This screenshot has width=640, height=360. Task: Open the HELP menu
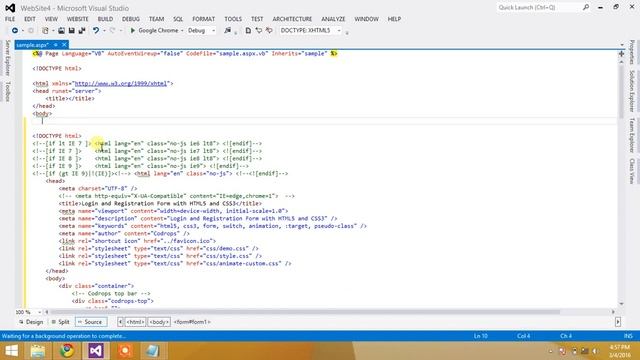tap(394, 19)
